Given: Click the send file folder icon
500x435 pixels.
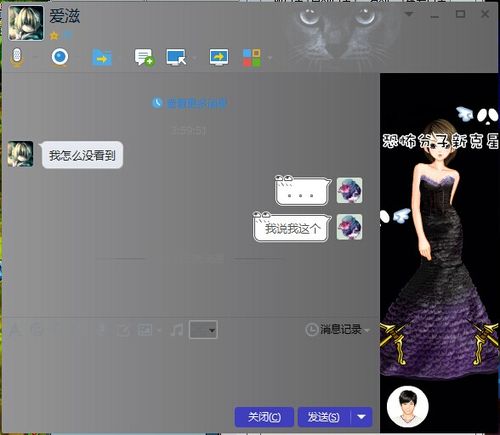Looking at the screenshot, I should 102,57.
